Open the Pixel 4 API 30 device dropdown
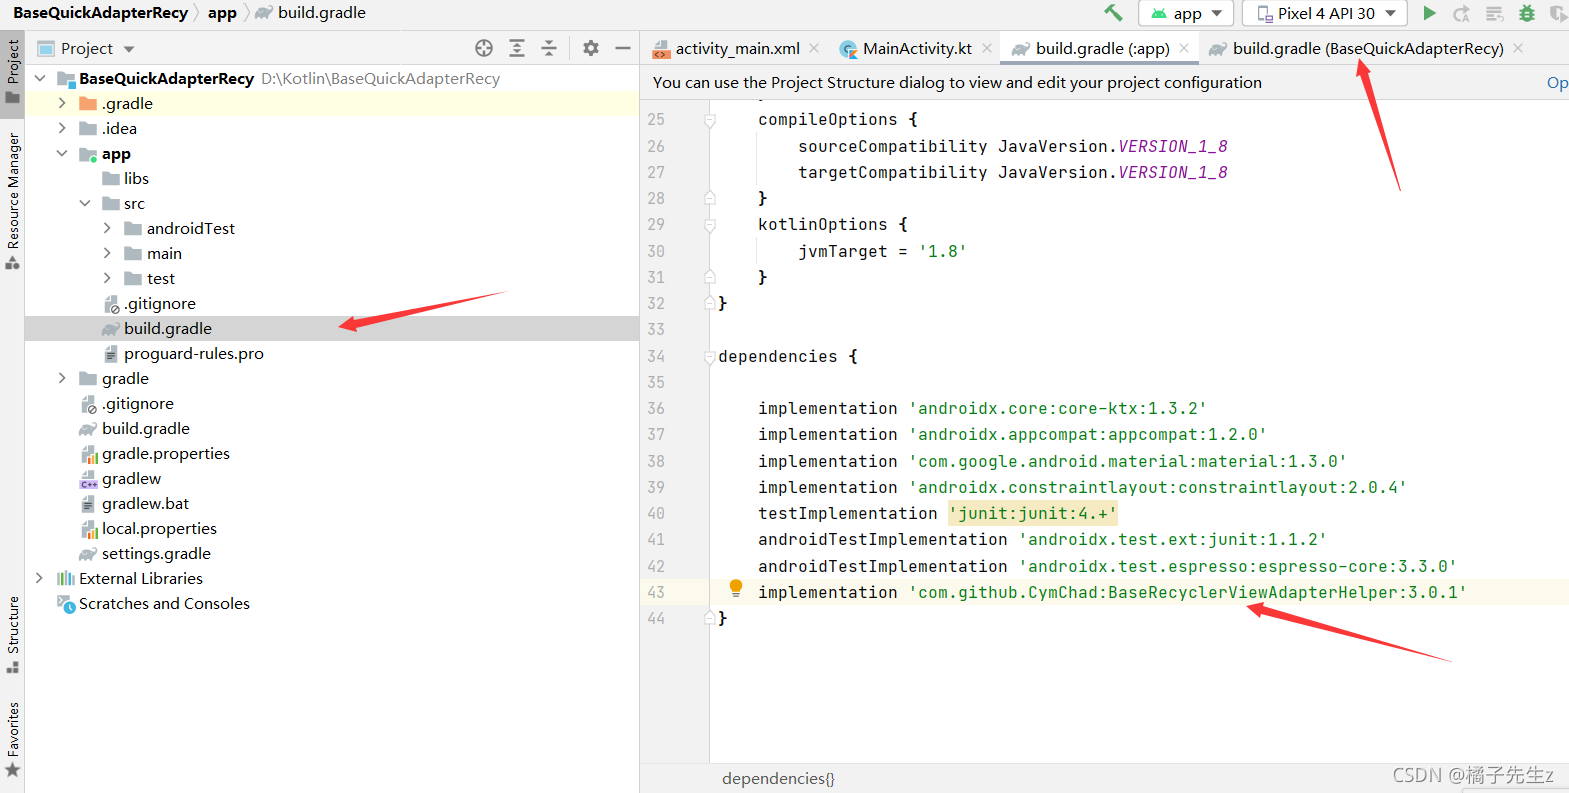Screen dimensions: 1569x793 coord(1325,13)
